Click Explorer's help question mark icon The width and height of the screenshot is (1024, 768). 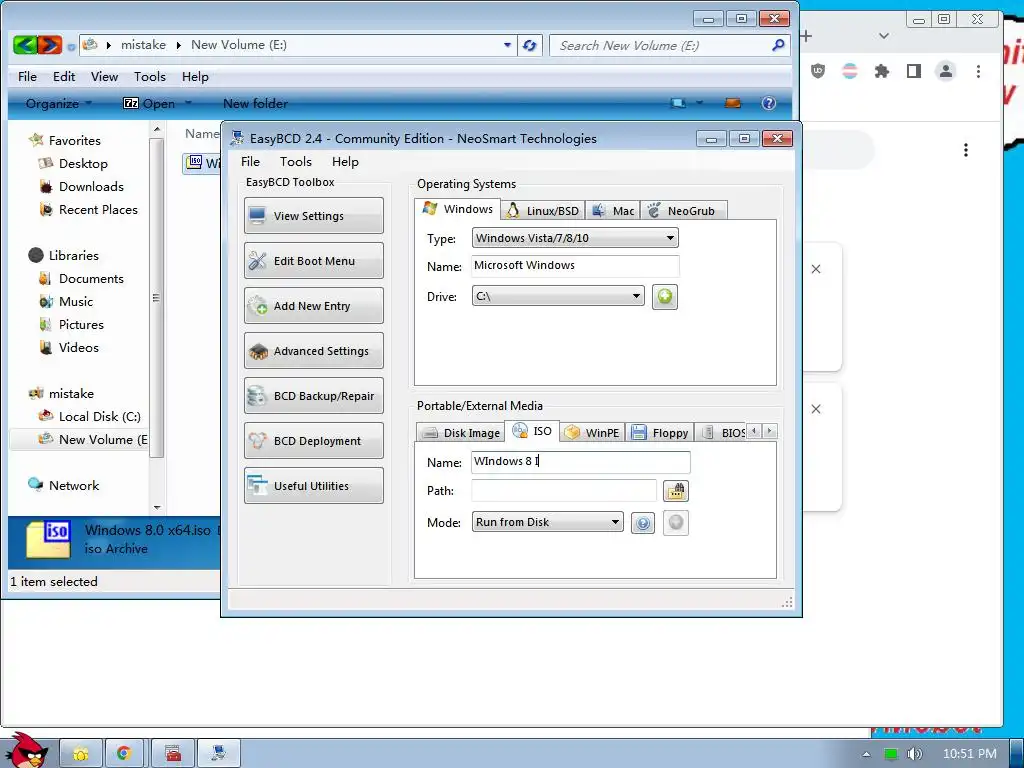[769, 103]
